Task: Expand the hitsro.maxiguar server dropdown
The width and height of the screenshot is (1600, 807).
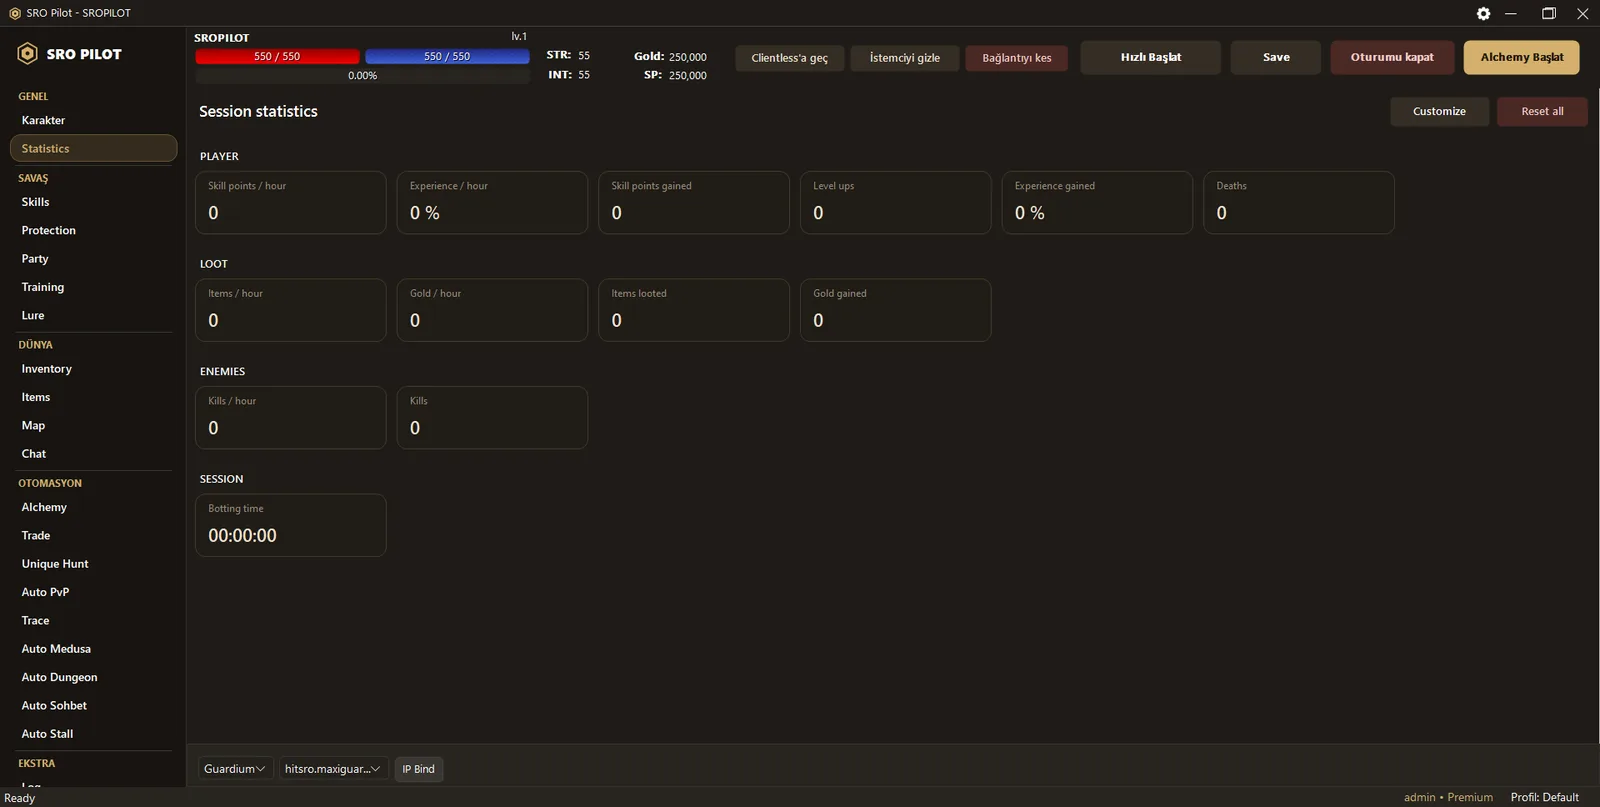Action: (x=333, y=769)
